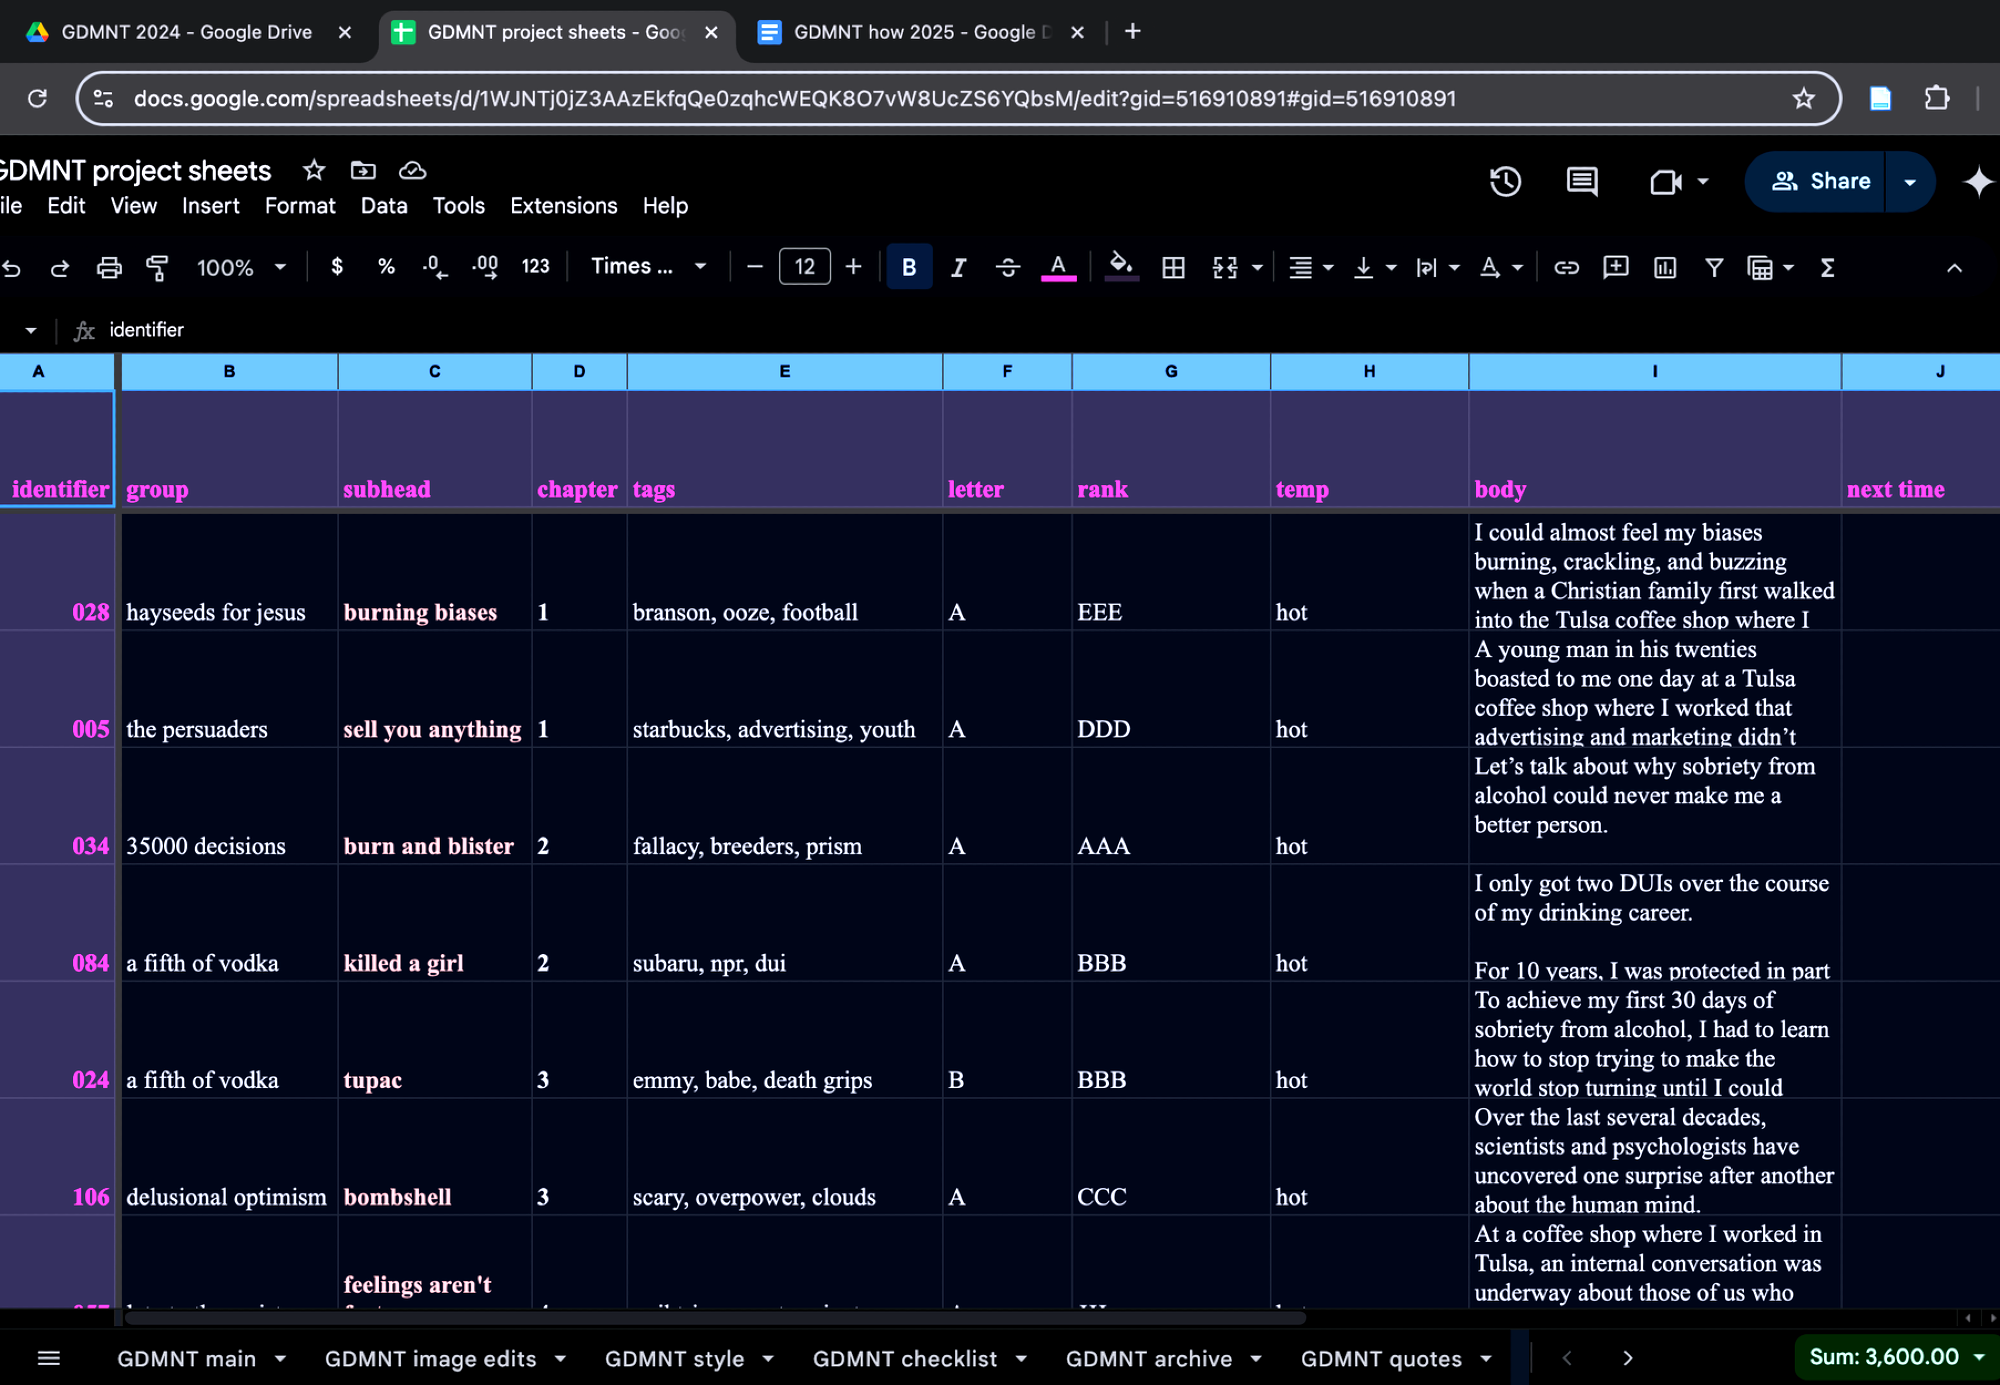Toggle italic formatting button
Image resolution: width=2000 pixels, height=1385 pixels.
tap(958, 267)
